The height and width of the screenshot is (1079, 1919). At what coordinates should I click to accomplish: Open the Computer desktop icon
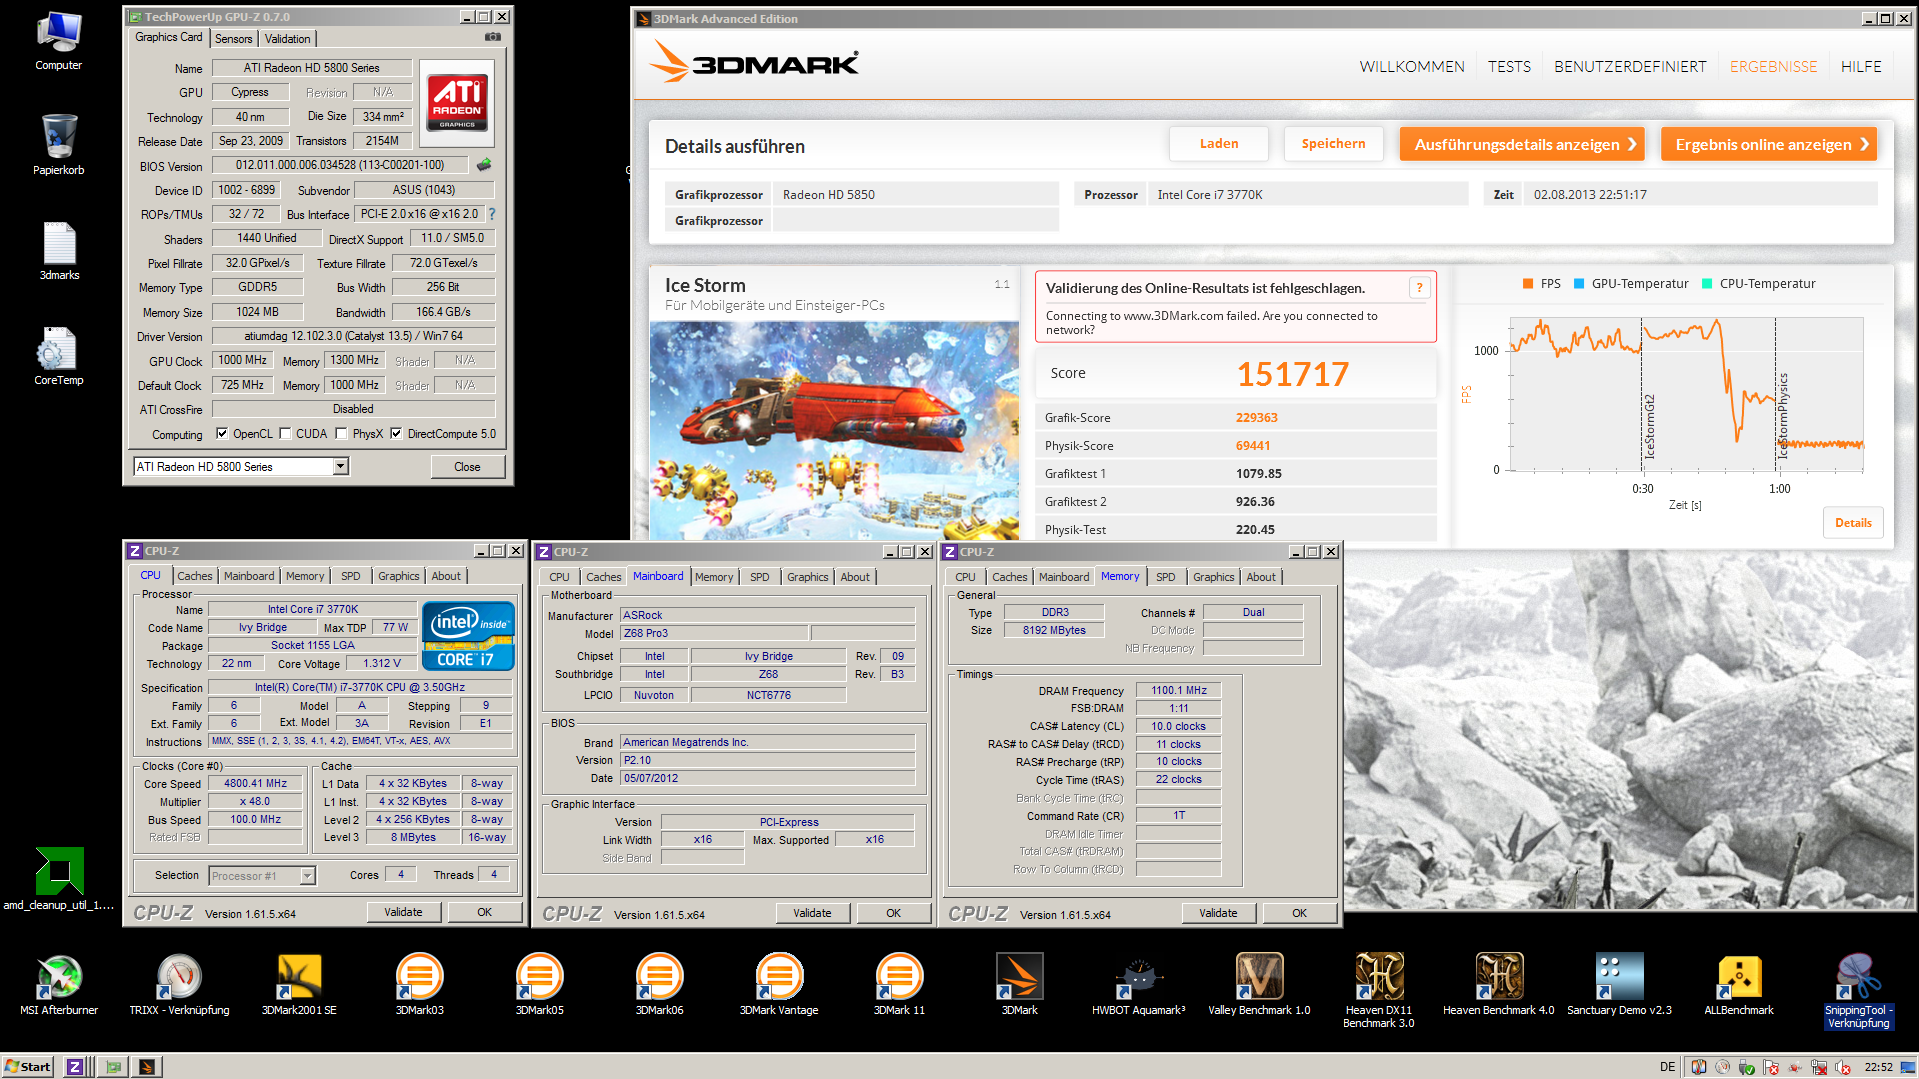(x=59, y=40)
